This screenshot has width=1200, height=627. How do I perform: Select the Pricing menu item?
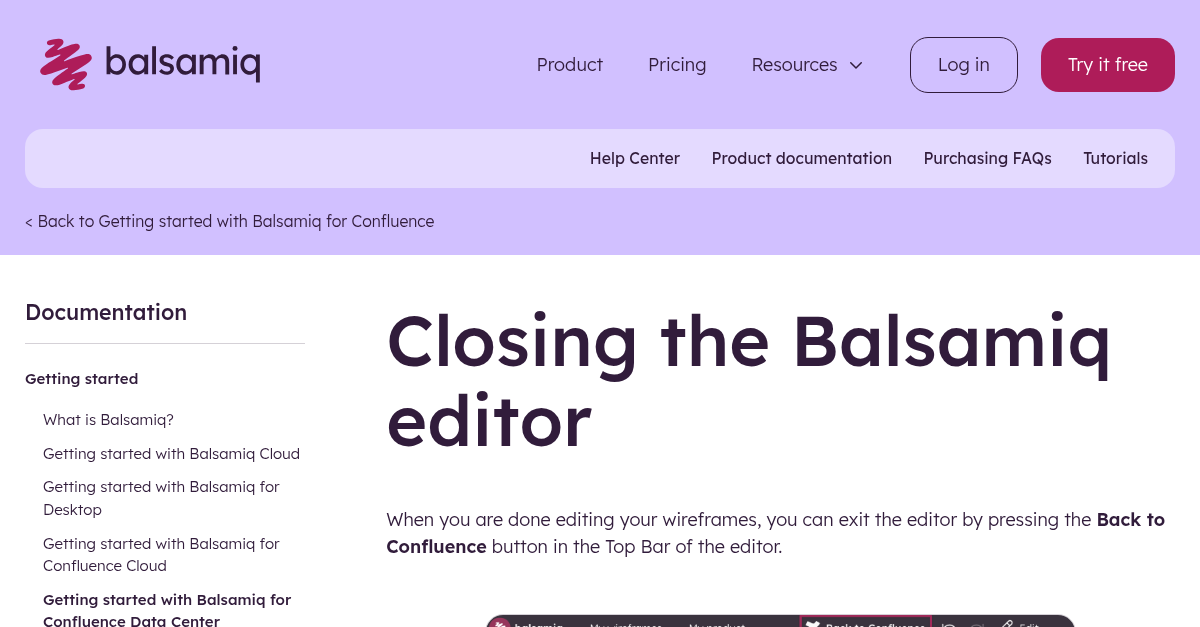[677, 64]
